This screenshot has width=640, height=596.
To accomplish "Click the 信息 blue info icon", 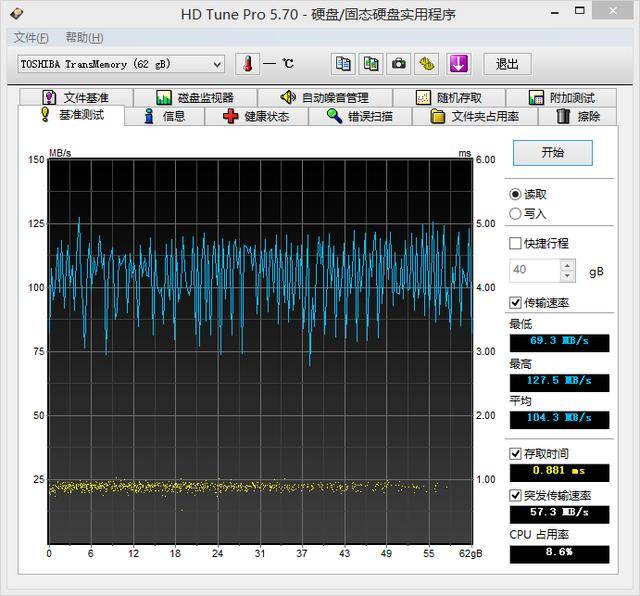I will coord(149,116).
